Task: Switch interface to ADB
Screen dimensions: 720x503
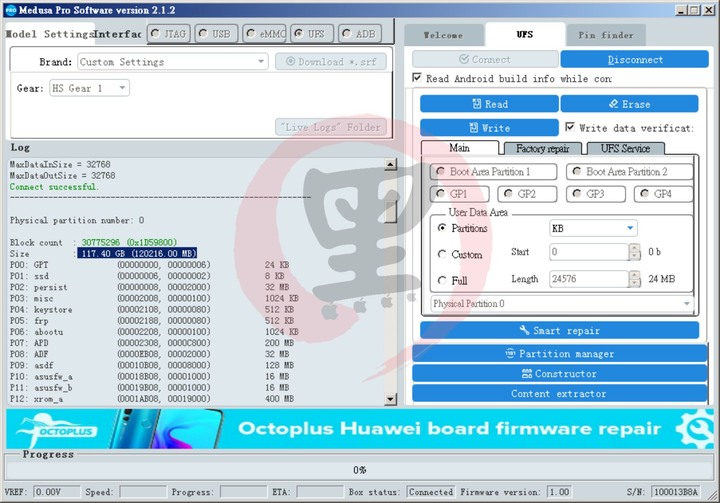Action: pyautogui.click(x=360, y=34)
